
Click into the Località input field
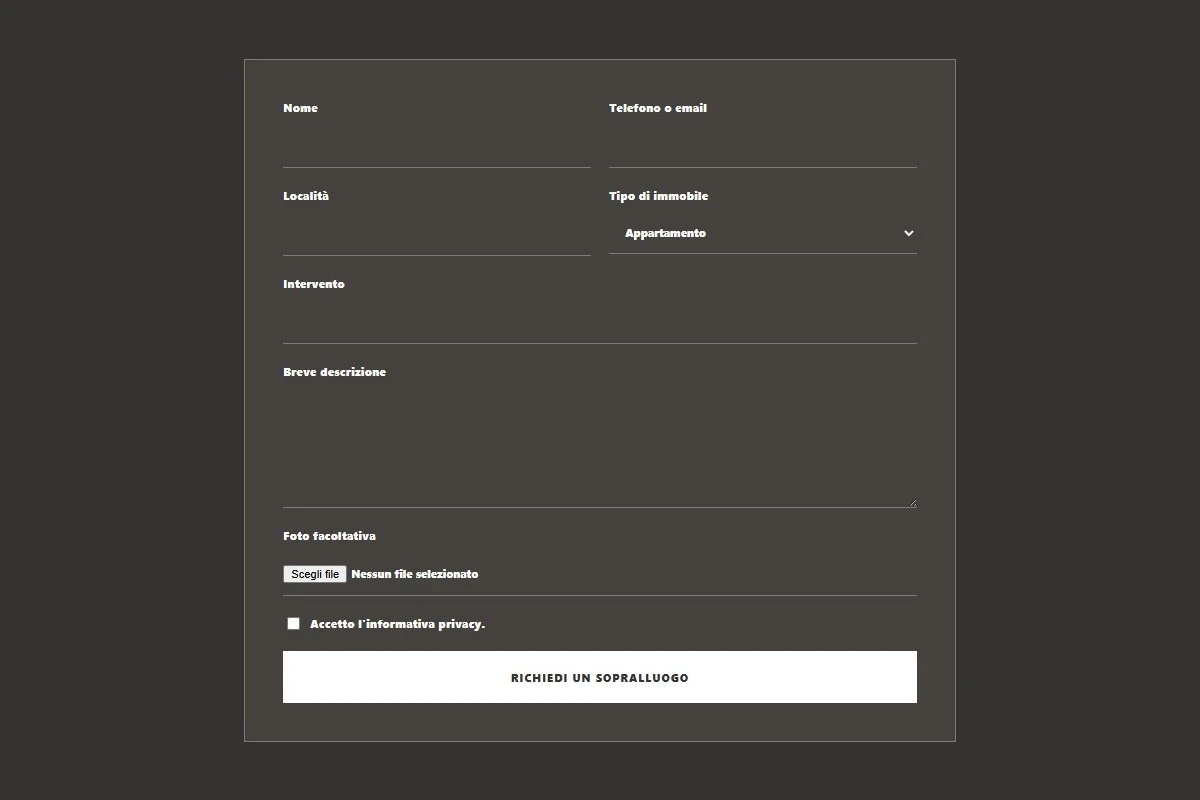pos(436,233)
